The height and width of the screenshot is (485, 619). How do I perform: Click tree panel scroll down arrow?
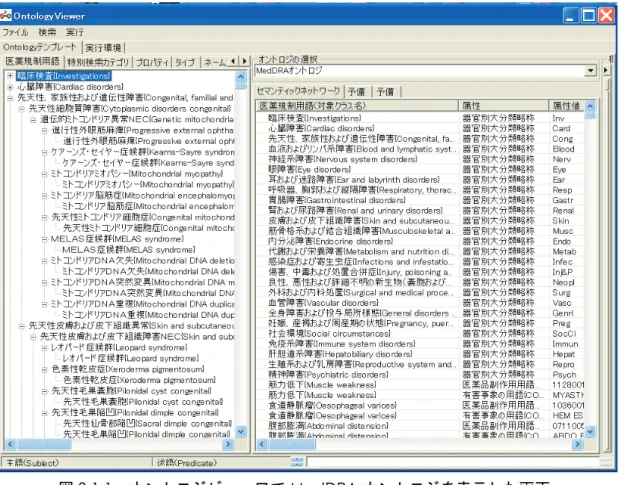point(241,431)
